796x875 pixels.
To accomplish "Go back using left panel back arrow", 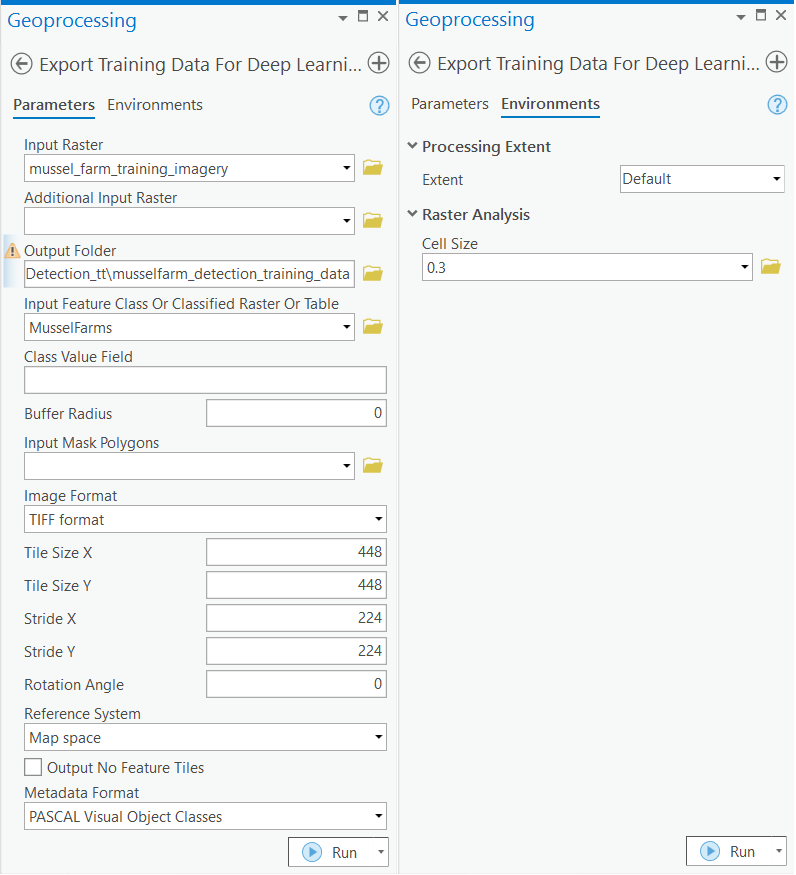I will point(21,64).
